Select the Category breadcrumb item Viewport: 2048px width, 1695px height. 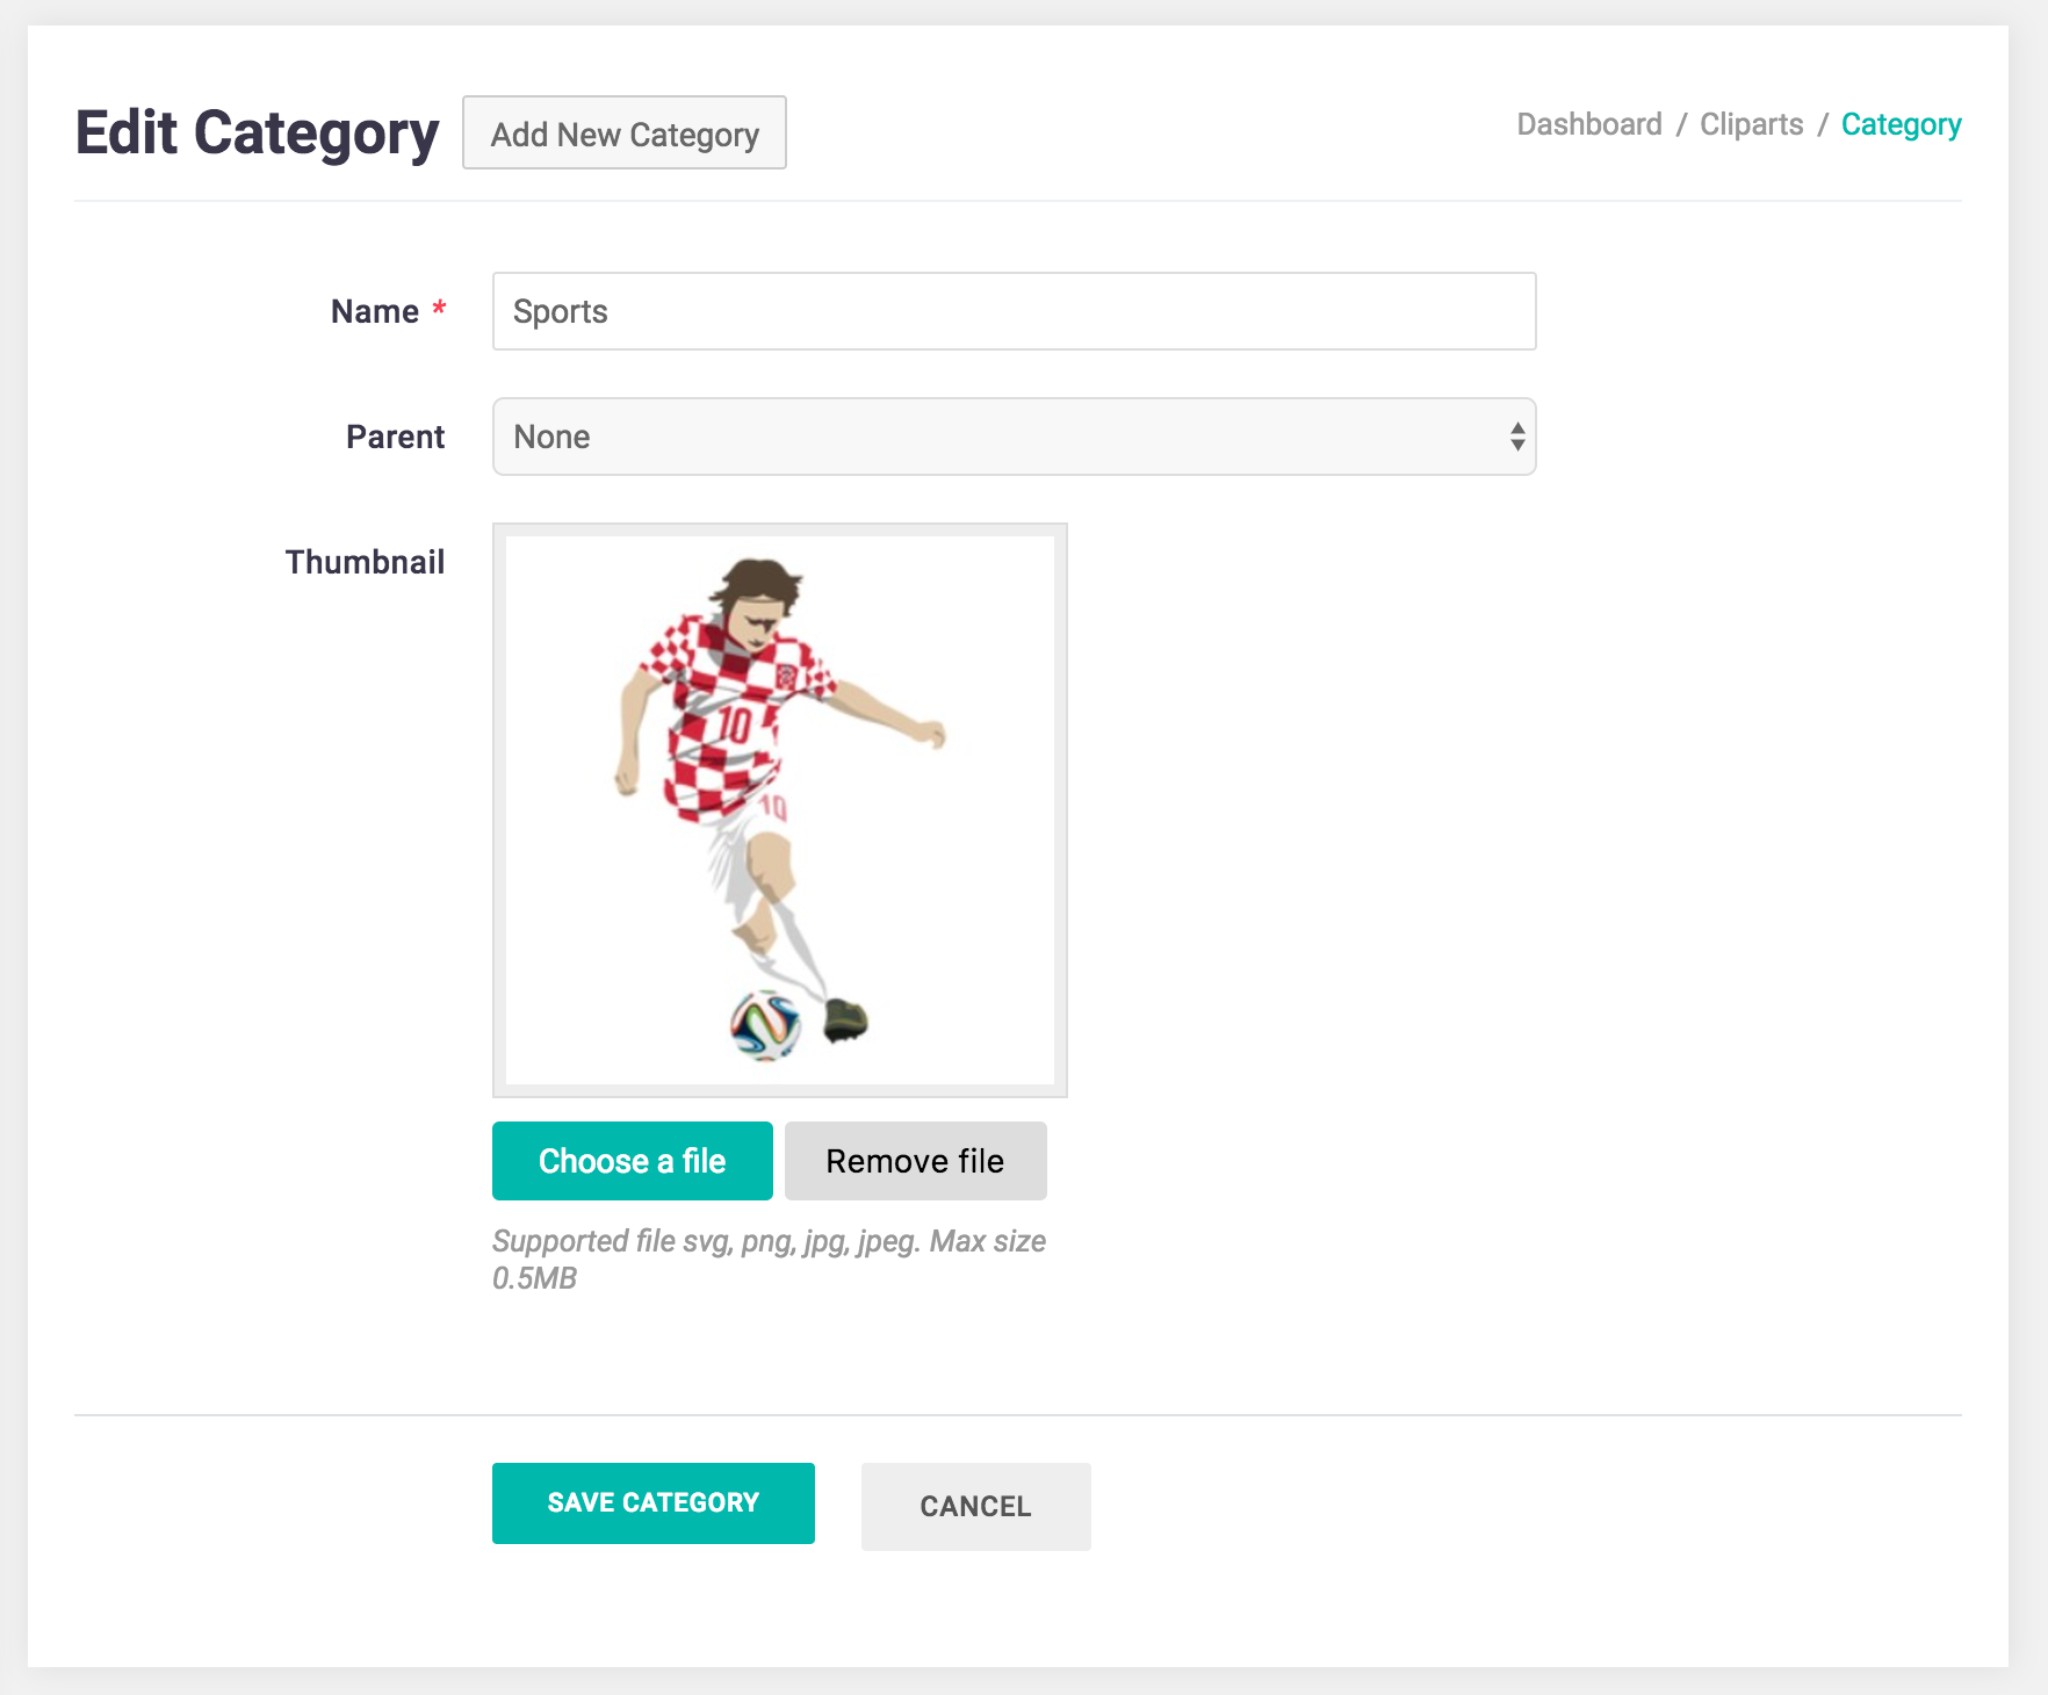(1900, 124)
